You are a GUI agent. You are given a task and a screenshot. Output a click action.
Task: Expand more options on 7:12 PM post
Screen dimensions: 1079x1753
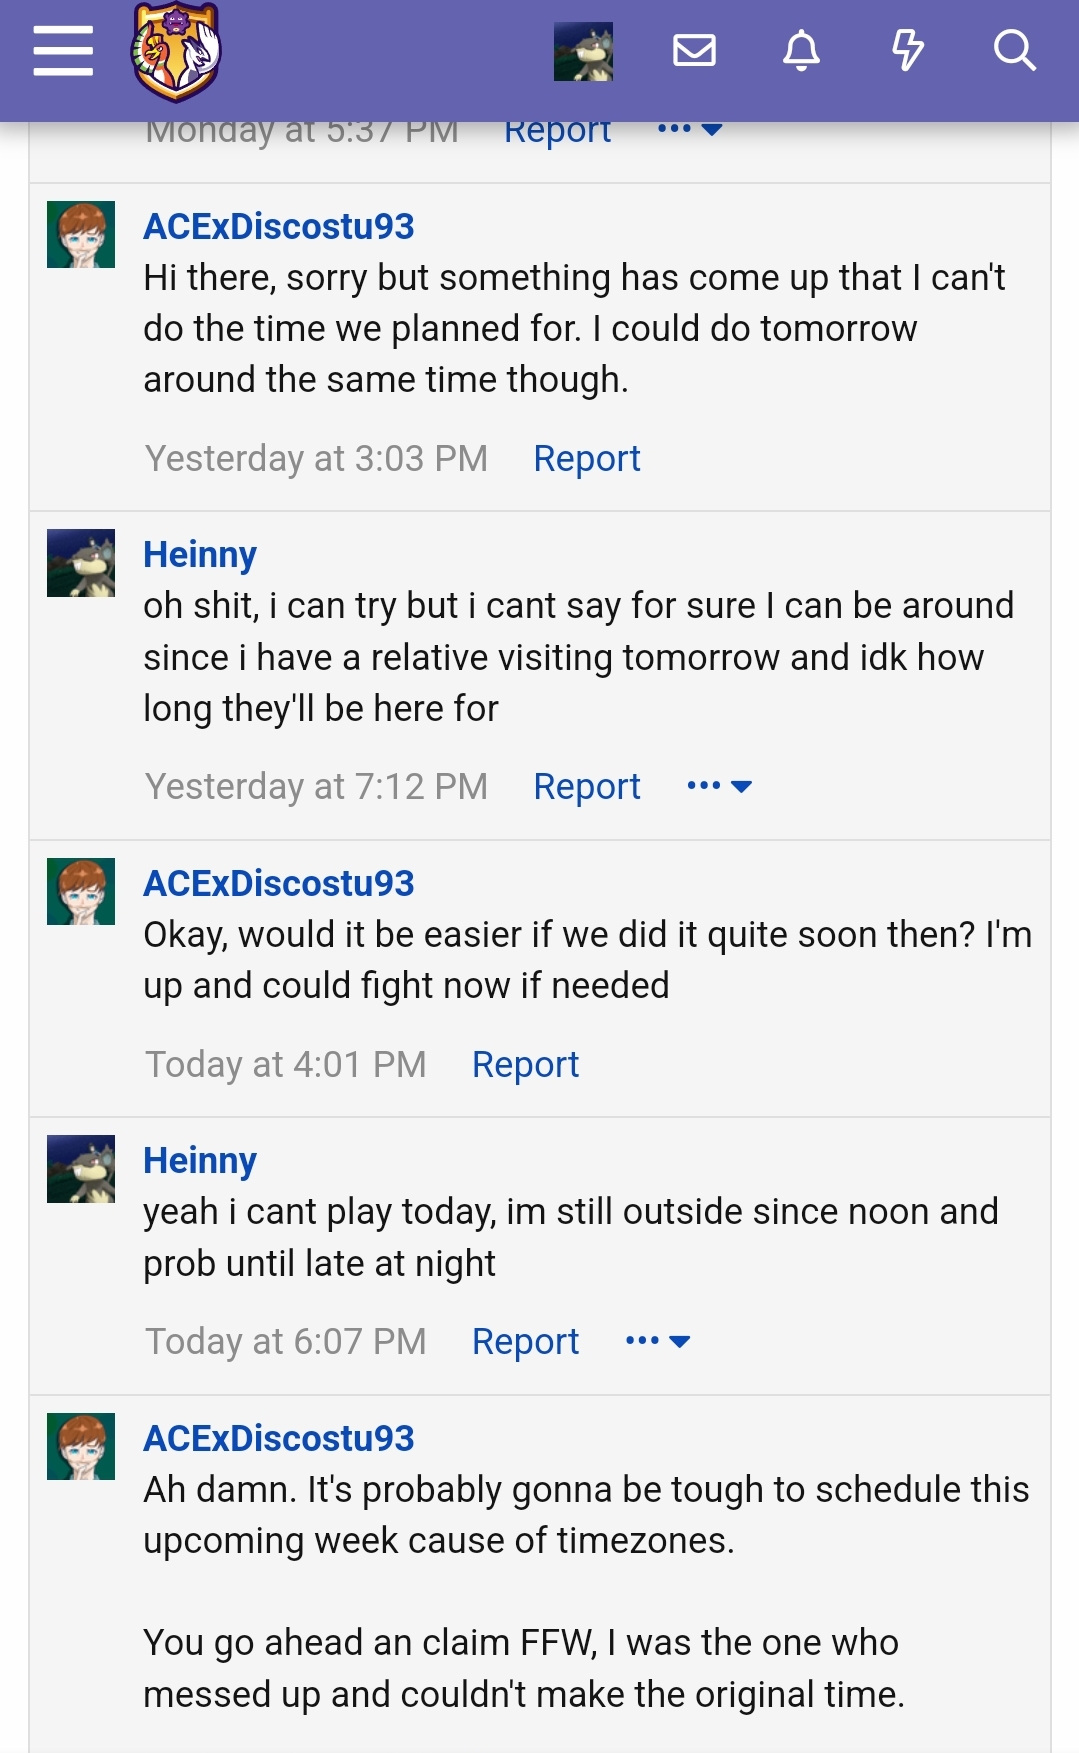[x=719, y=786]
